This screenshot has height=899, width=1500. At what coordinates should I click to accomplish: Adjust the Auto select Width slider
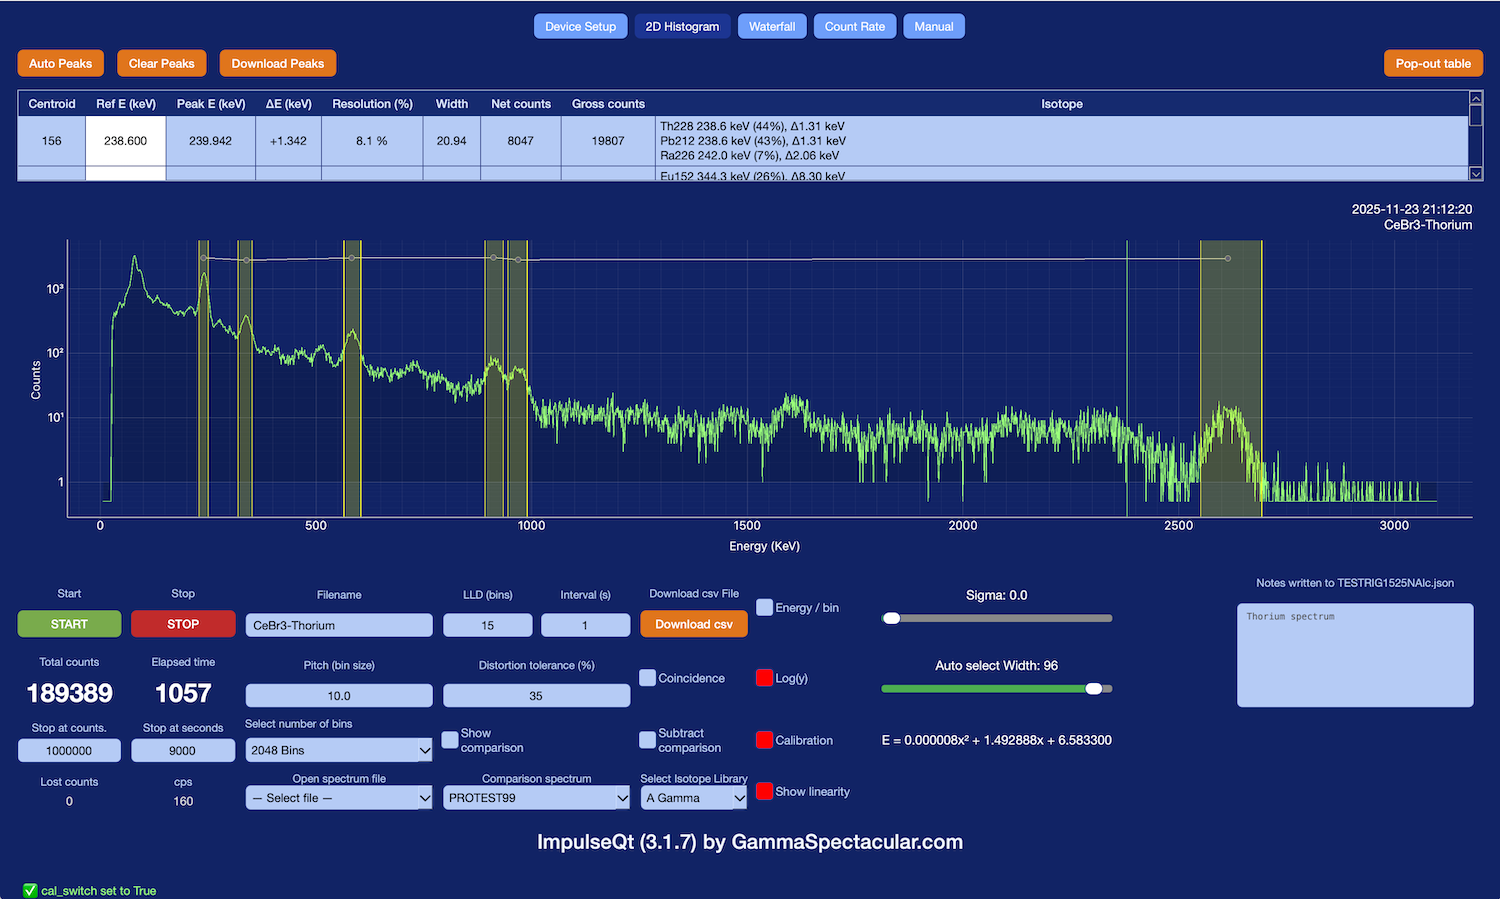(1094, 688)
